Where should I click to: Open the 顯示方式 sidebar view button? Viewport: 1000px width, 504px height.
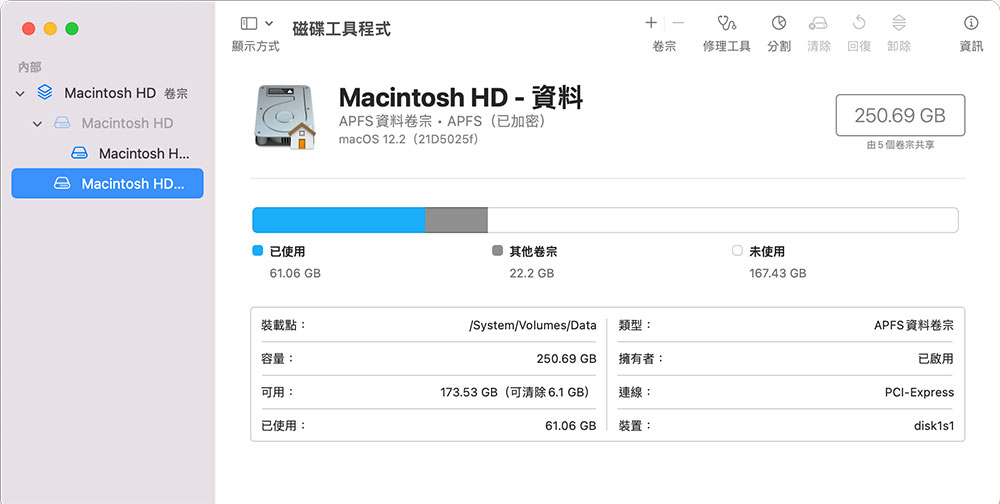[x=249, y=24]
